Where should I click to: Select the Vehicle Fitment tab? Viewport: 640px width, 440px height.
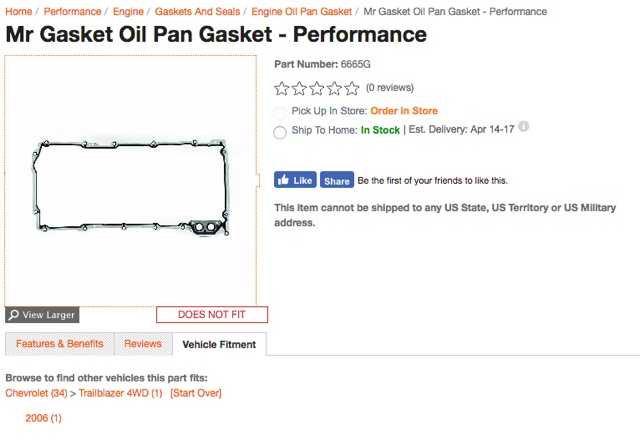click(219, 345)
